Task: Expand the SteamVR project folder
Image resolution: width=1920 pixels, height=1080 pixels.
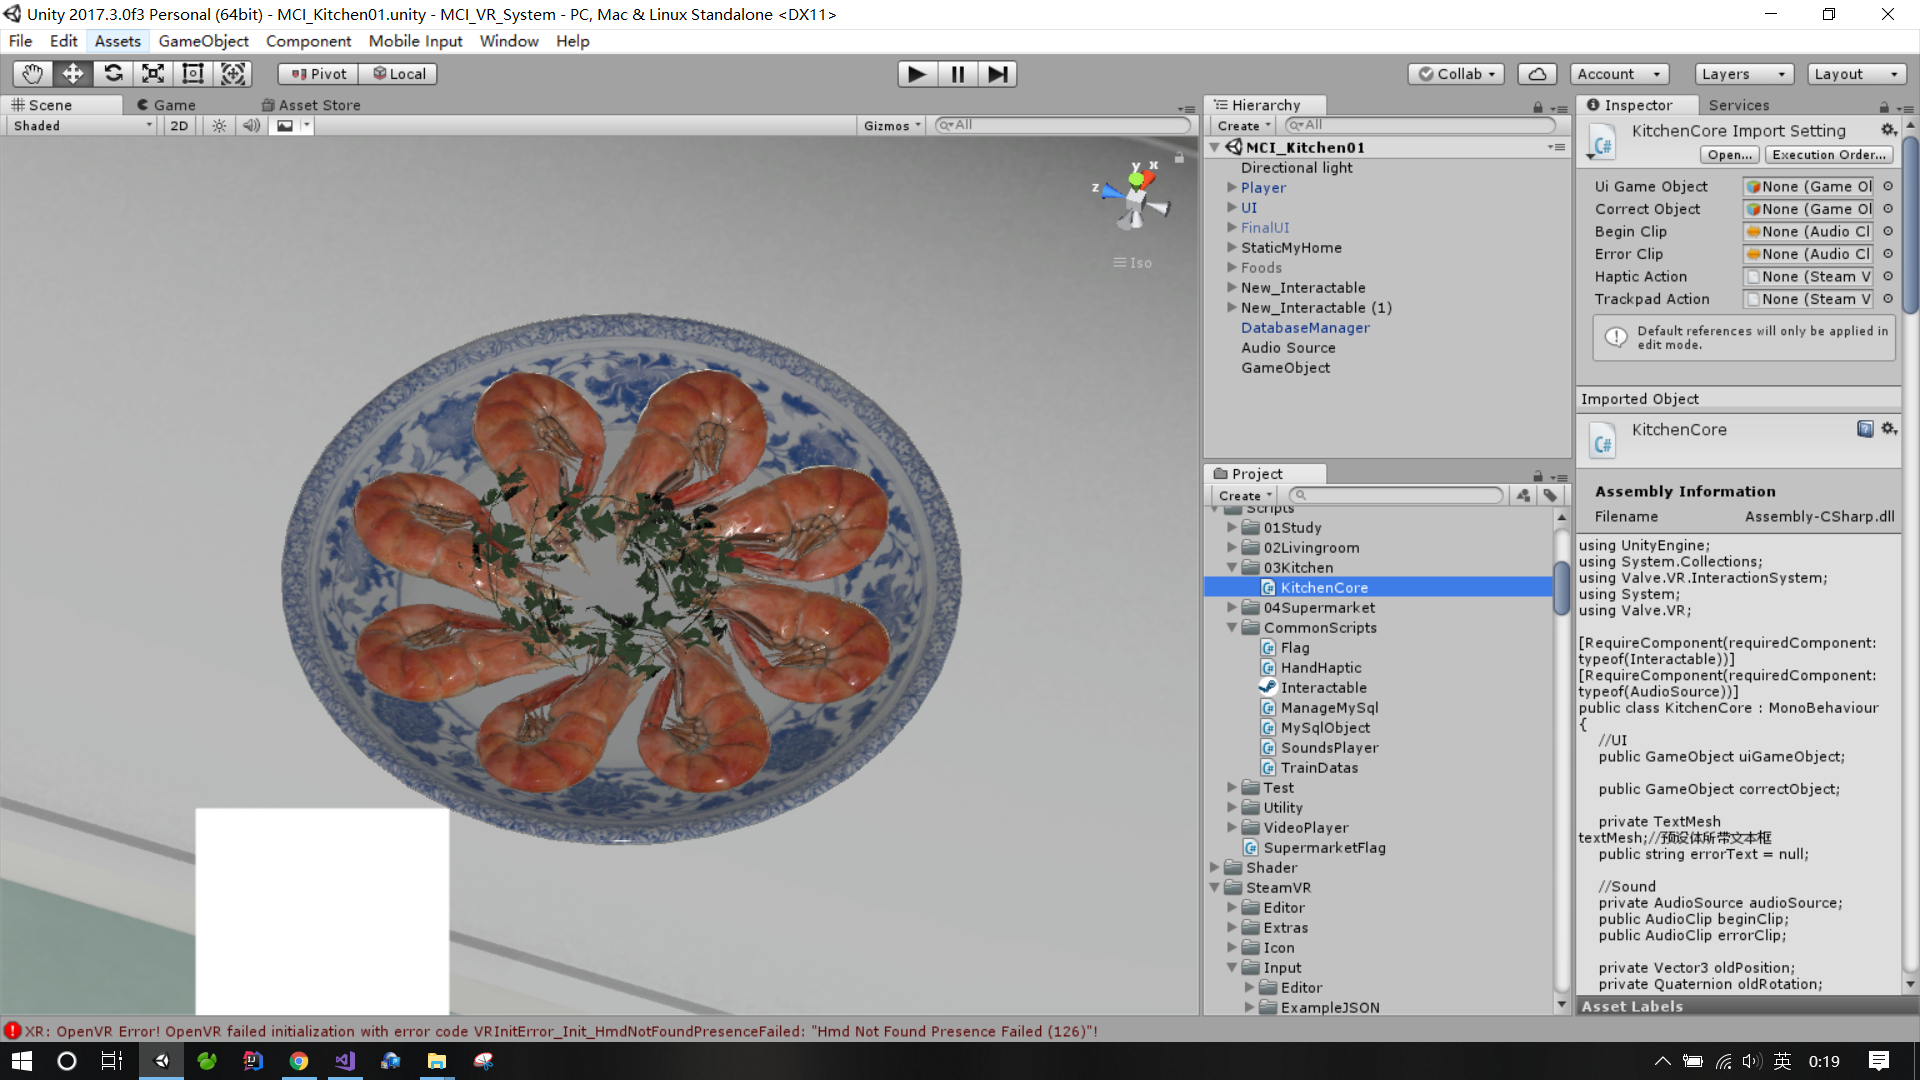Action: click(1215, 887)
